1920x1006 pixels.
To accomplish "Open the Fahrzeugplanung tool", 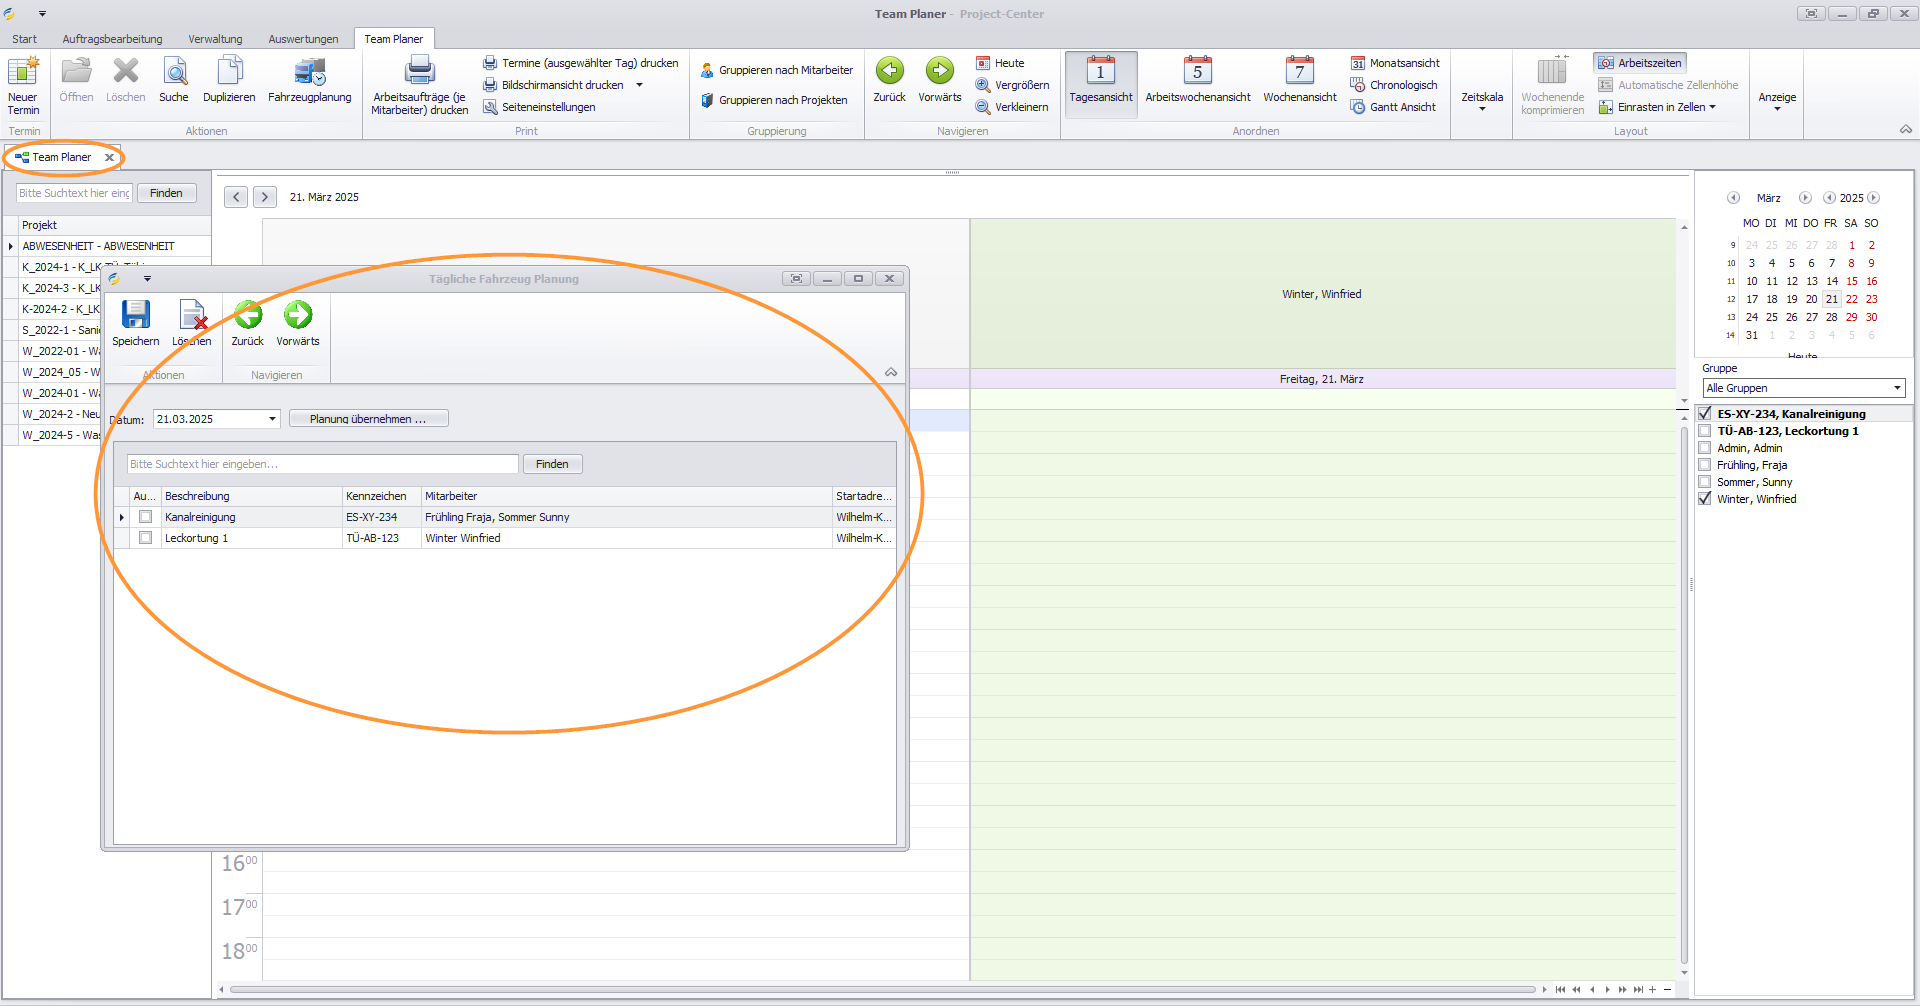I will point(309,74).
